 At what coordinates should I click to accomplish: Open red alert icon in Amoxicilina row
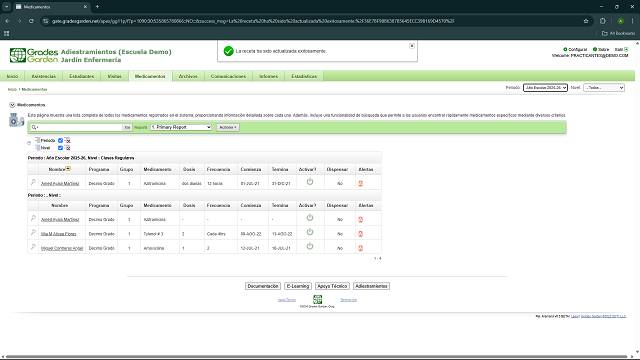coord(360,248)
